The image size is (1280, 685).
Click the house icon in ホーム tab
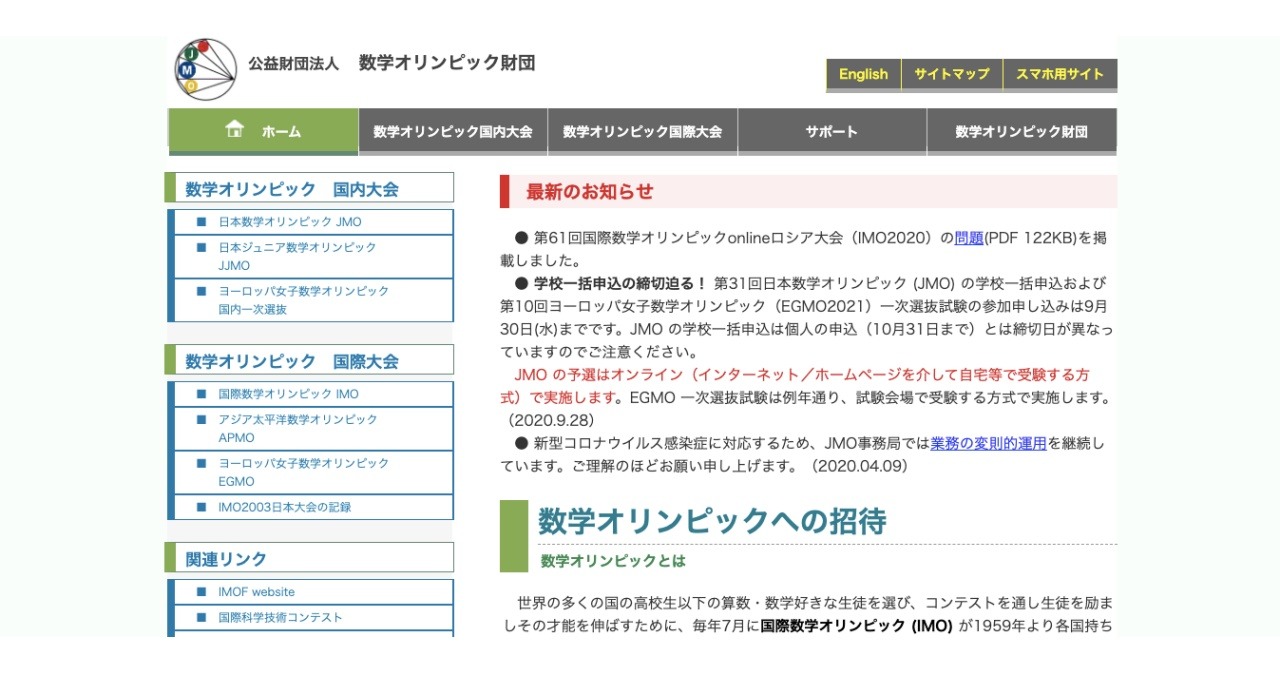pos(235,129)
